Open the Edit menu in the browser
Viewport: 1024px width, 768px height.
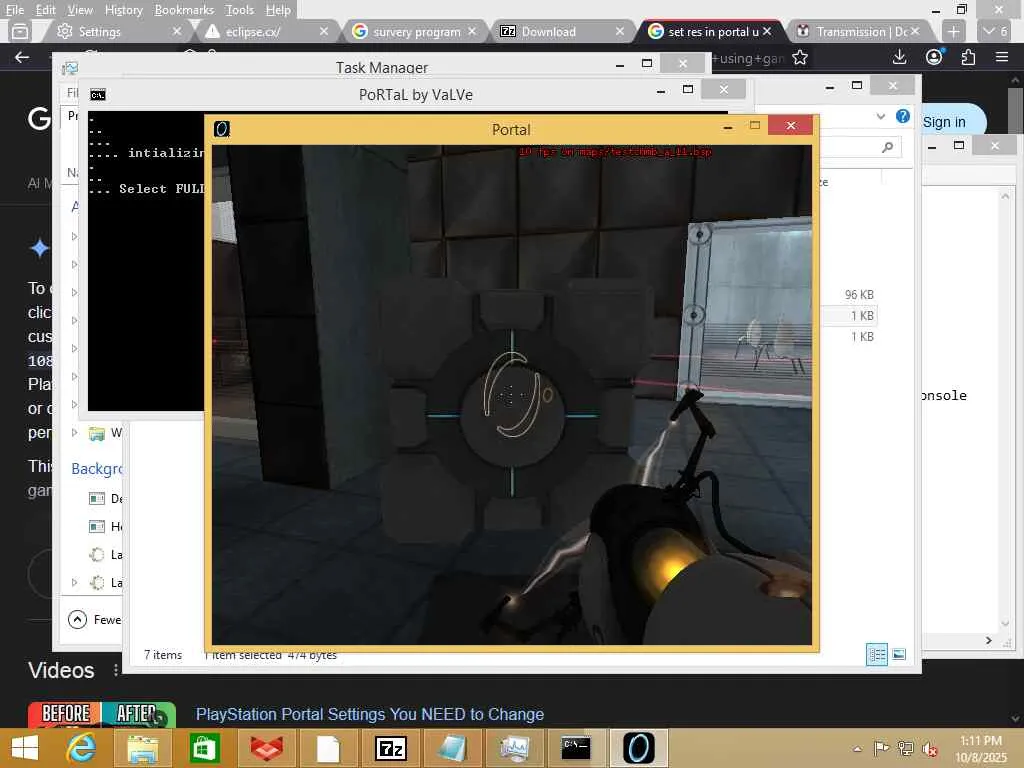click(x=46, y=10)
